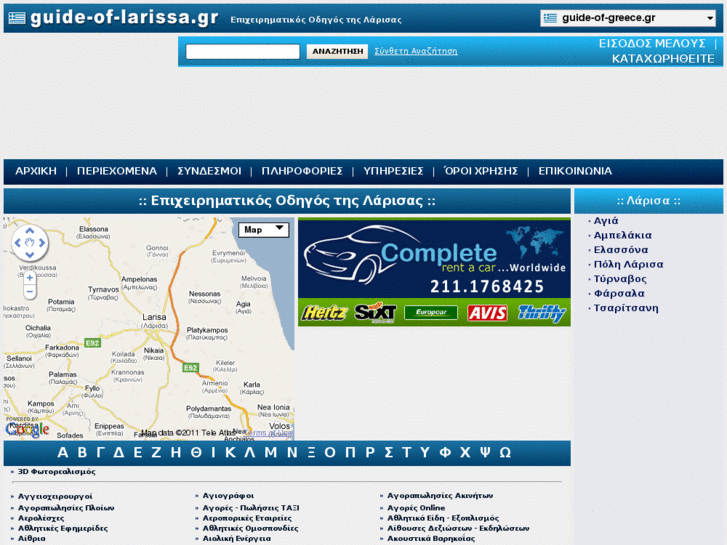The height and width of the screenshot is (545, 727).
Task: Open the ΥΠΗΡΕΣΙΕΣ menu item
Action: click(x=393, y=171)
